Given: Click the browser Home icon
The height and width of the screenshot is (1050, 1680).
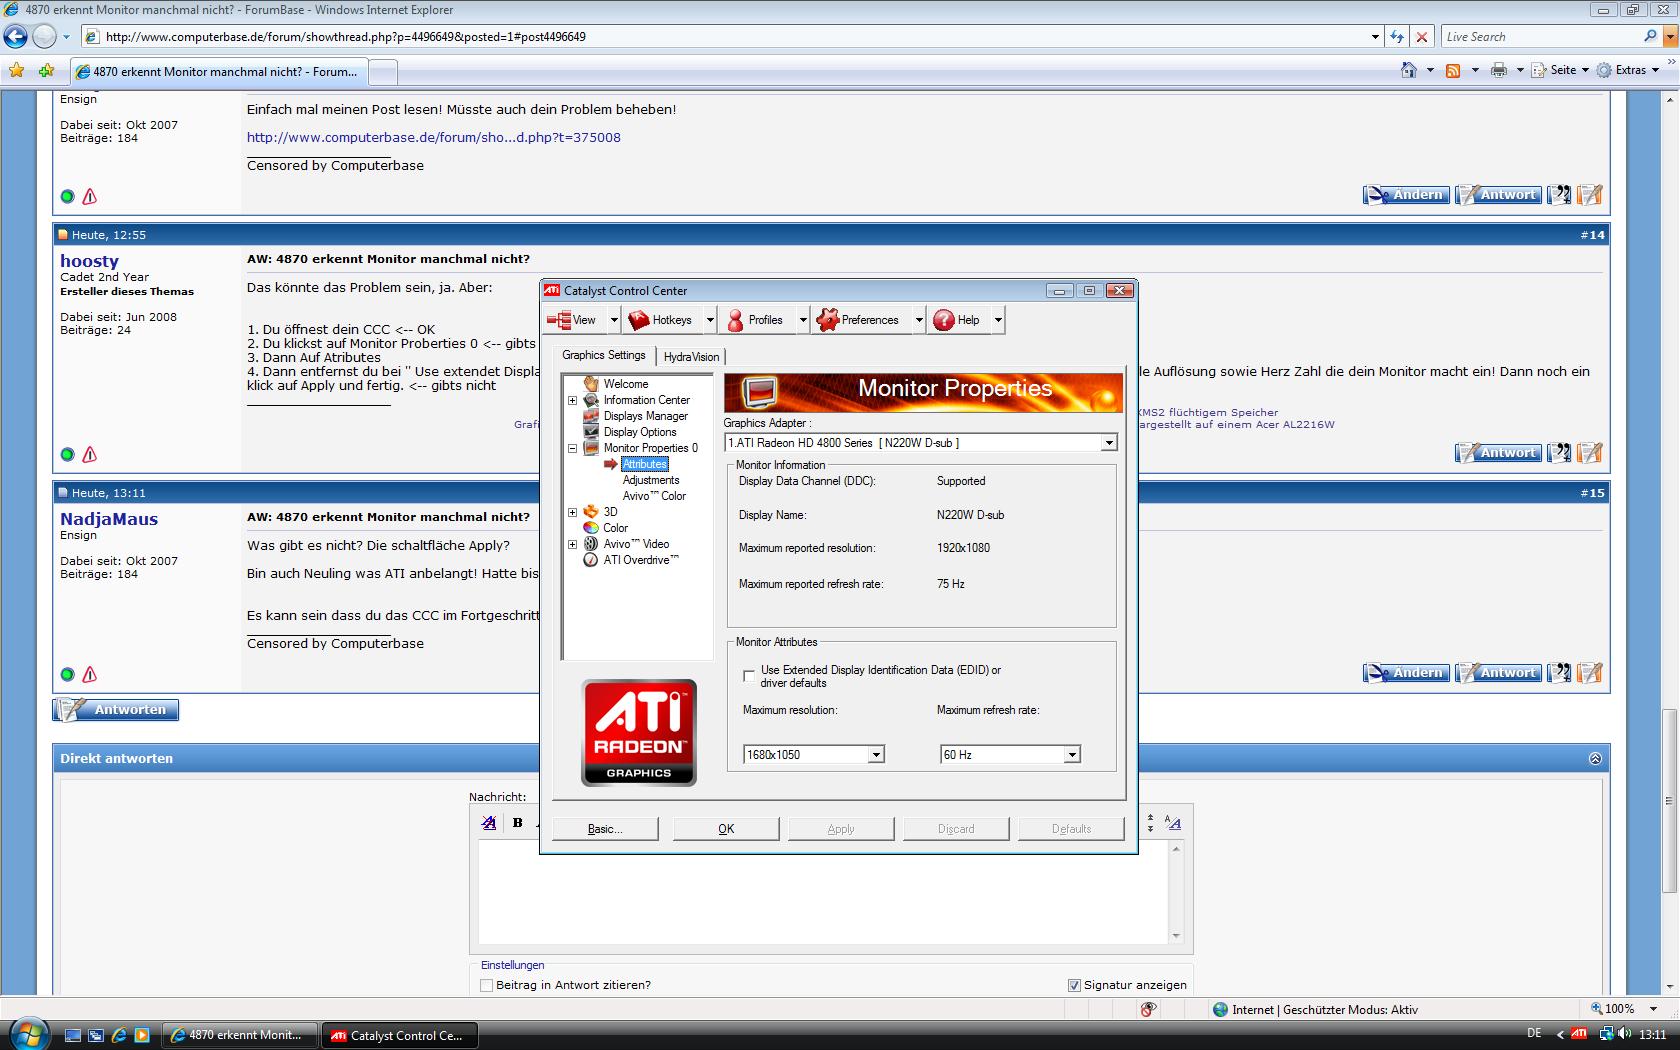Looking at the screenshot, I should coord(1409,70).
